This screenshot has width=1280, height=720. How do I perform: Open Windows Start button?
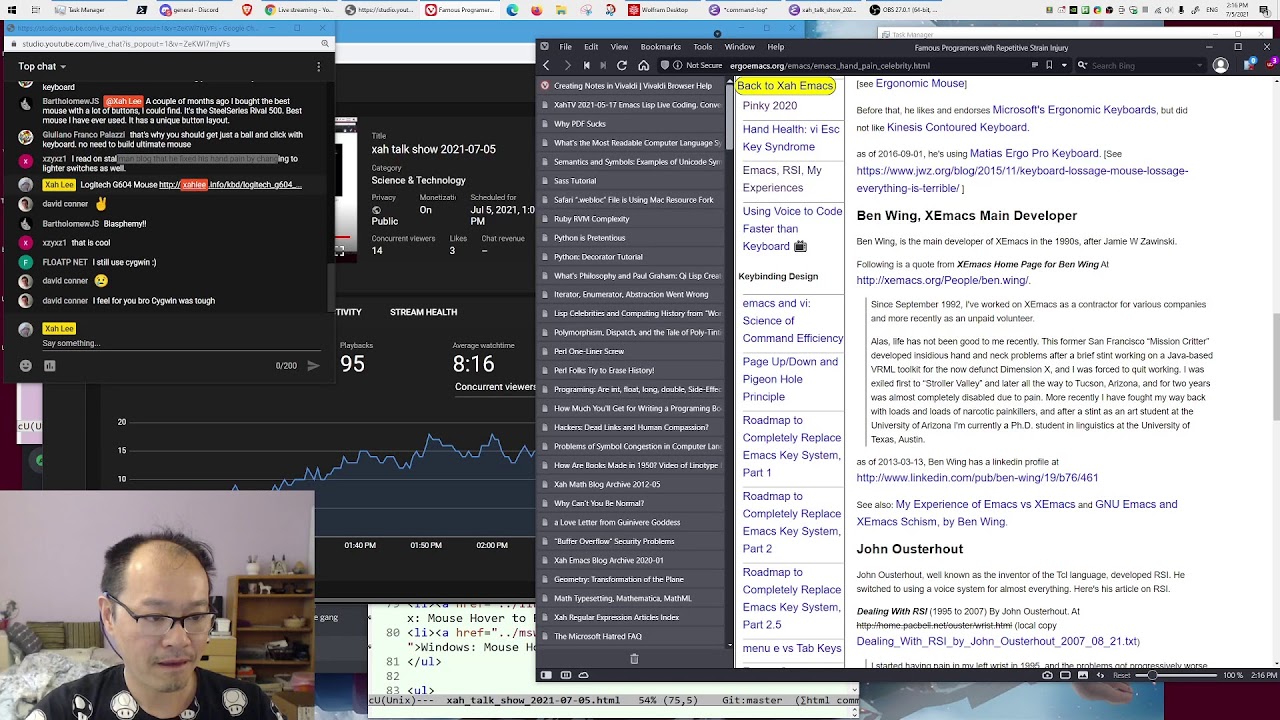[11, 10]
